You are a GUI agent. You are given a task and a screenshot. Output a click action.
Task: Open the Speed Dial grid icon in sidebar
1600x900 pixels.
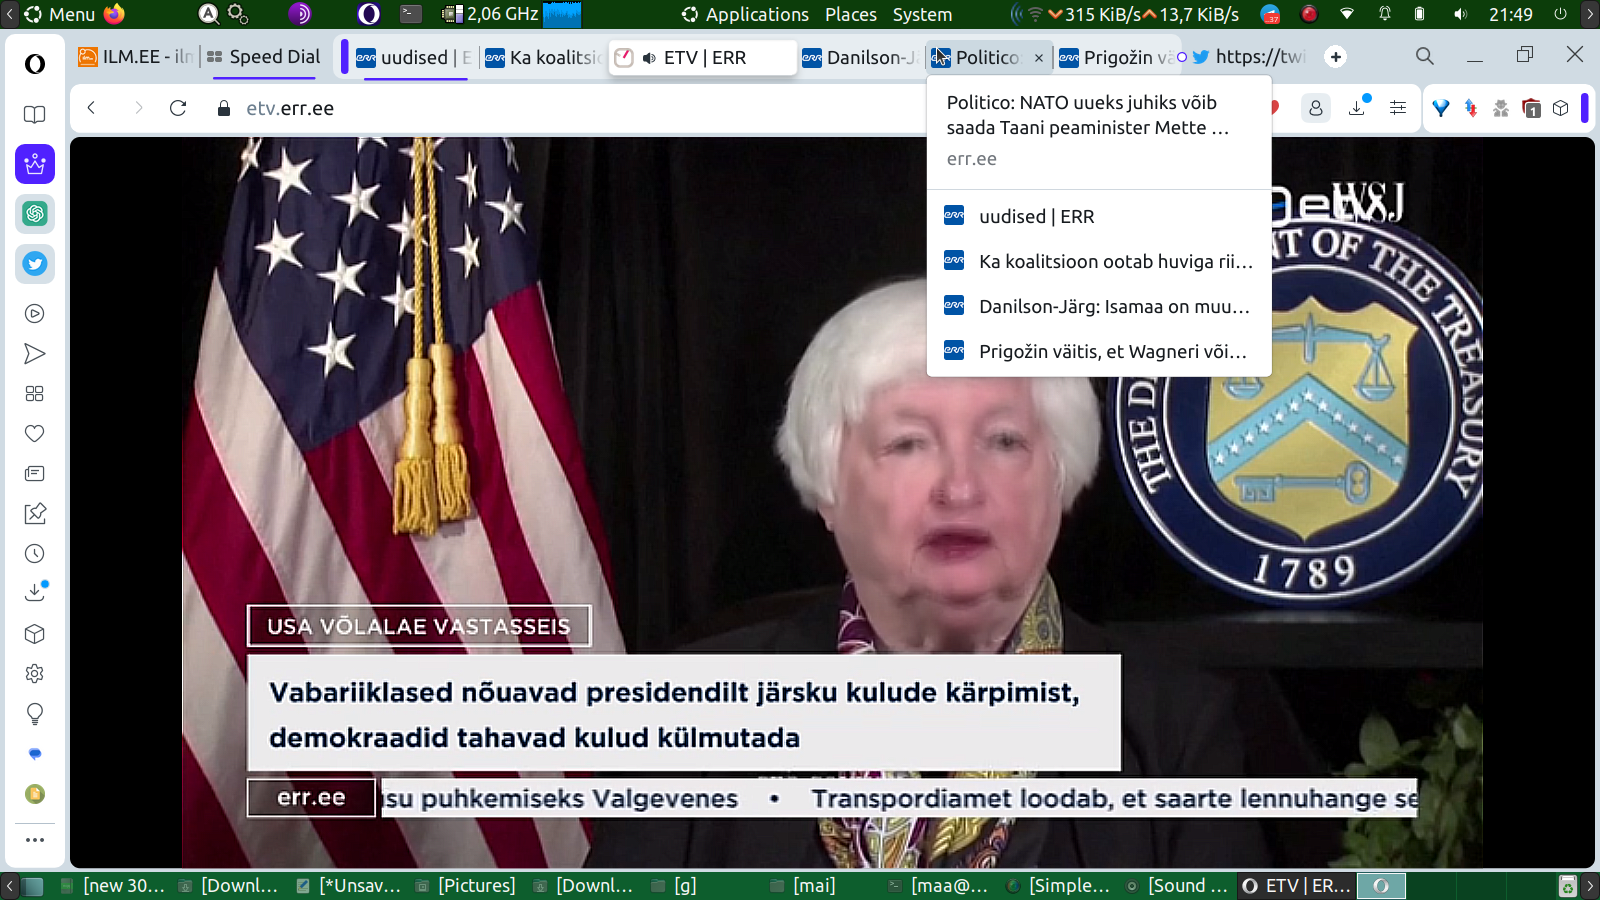[35, 394]
